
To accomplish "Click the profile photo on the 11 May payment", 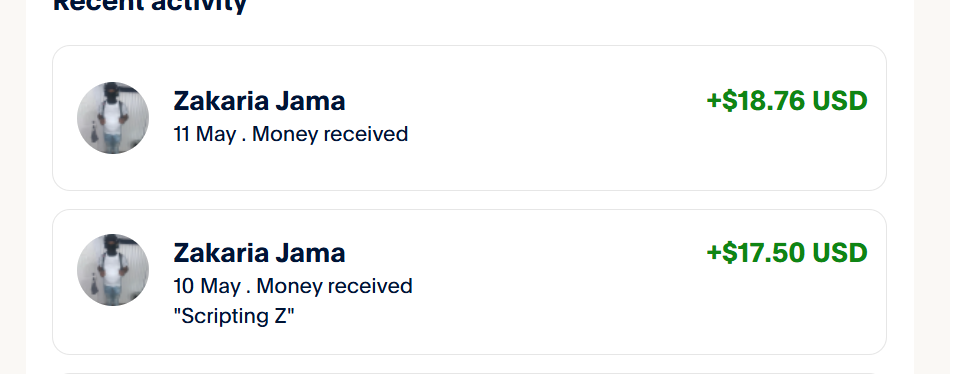I will [113, 118].
